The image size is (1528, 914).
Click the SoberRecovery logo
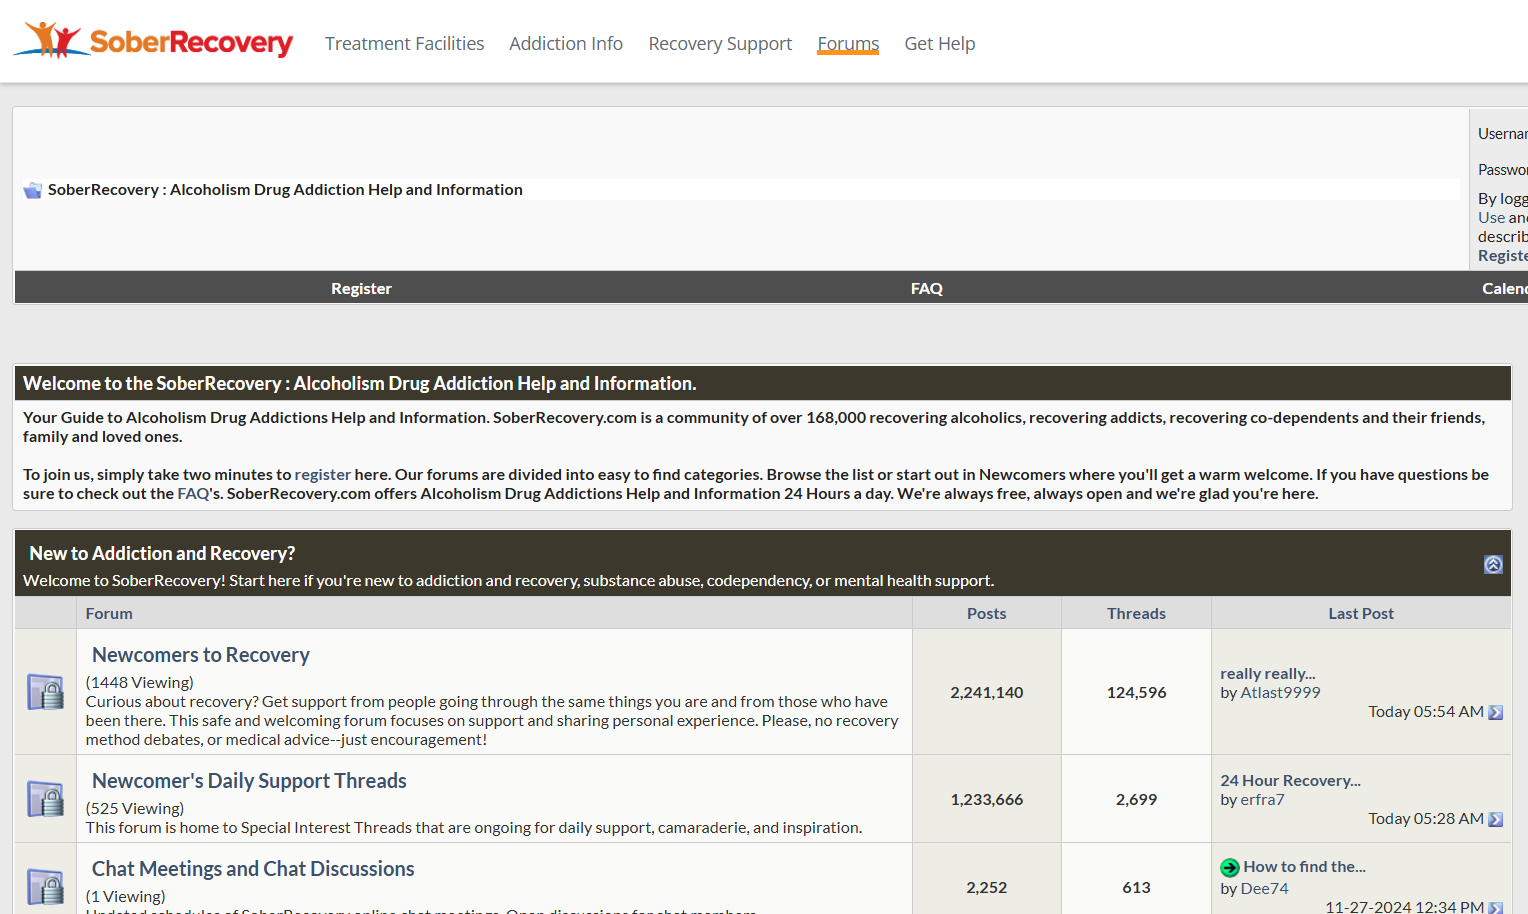pyautogui.click(x=153, y=41)
